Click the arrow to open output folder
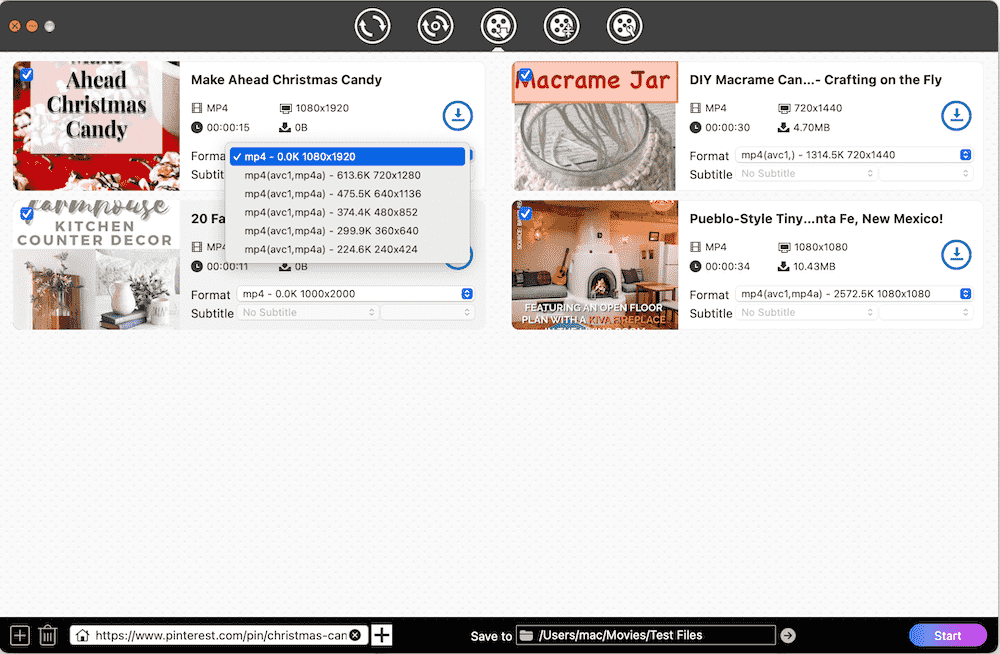The height and width of the screenshot is (654, 1000). pyautogui.click(x=788, y=635)
